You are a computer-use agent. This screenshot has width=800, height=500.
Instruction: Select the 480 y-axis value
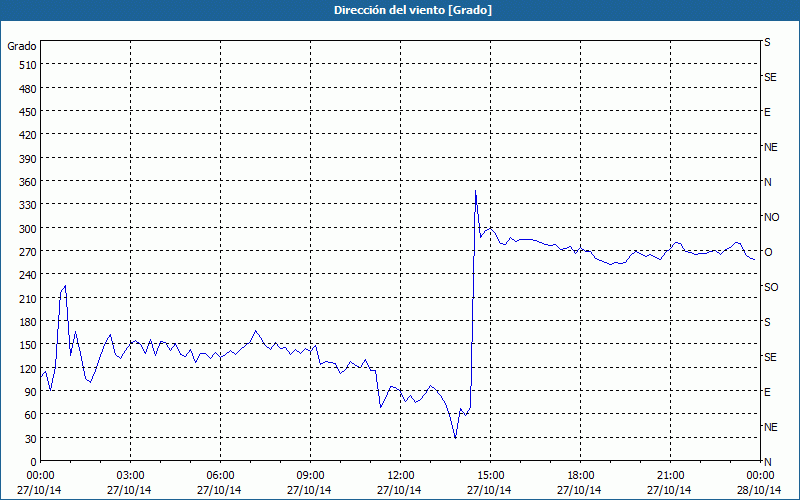[x=28, y=89]
